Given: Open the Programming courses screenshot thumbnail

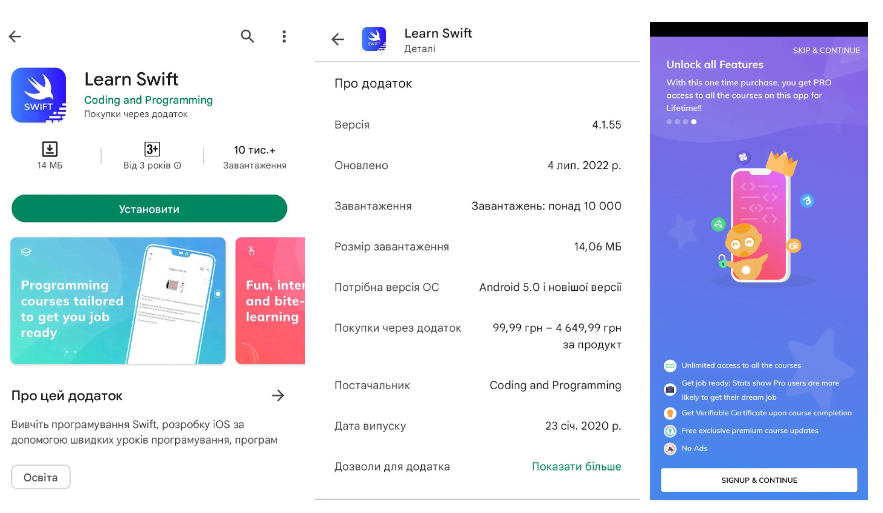Looking at the screenshot, I should click(x=118, y=301).
